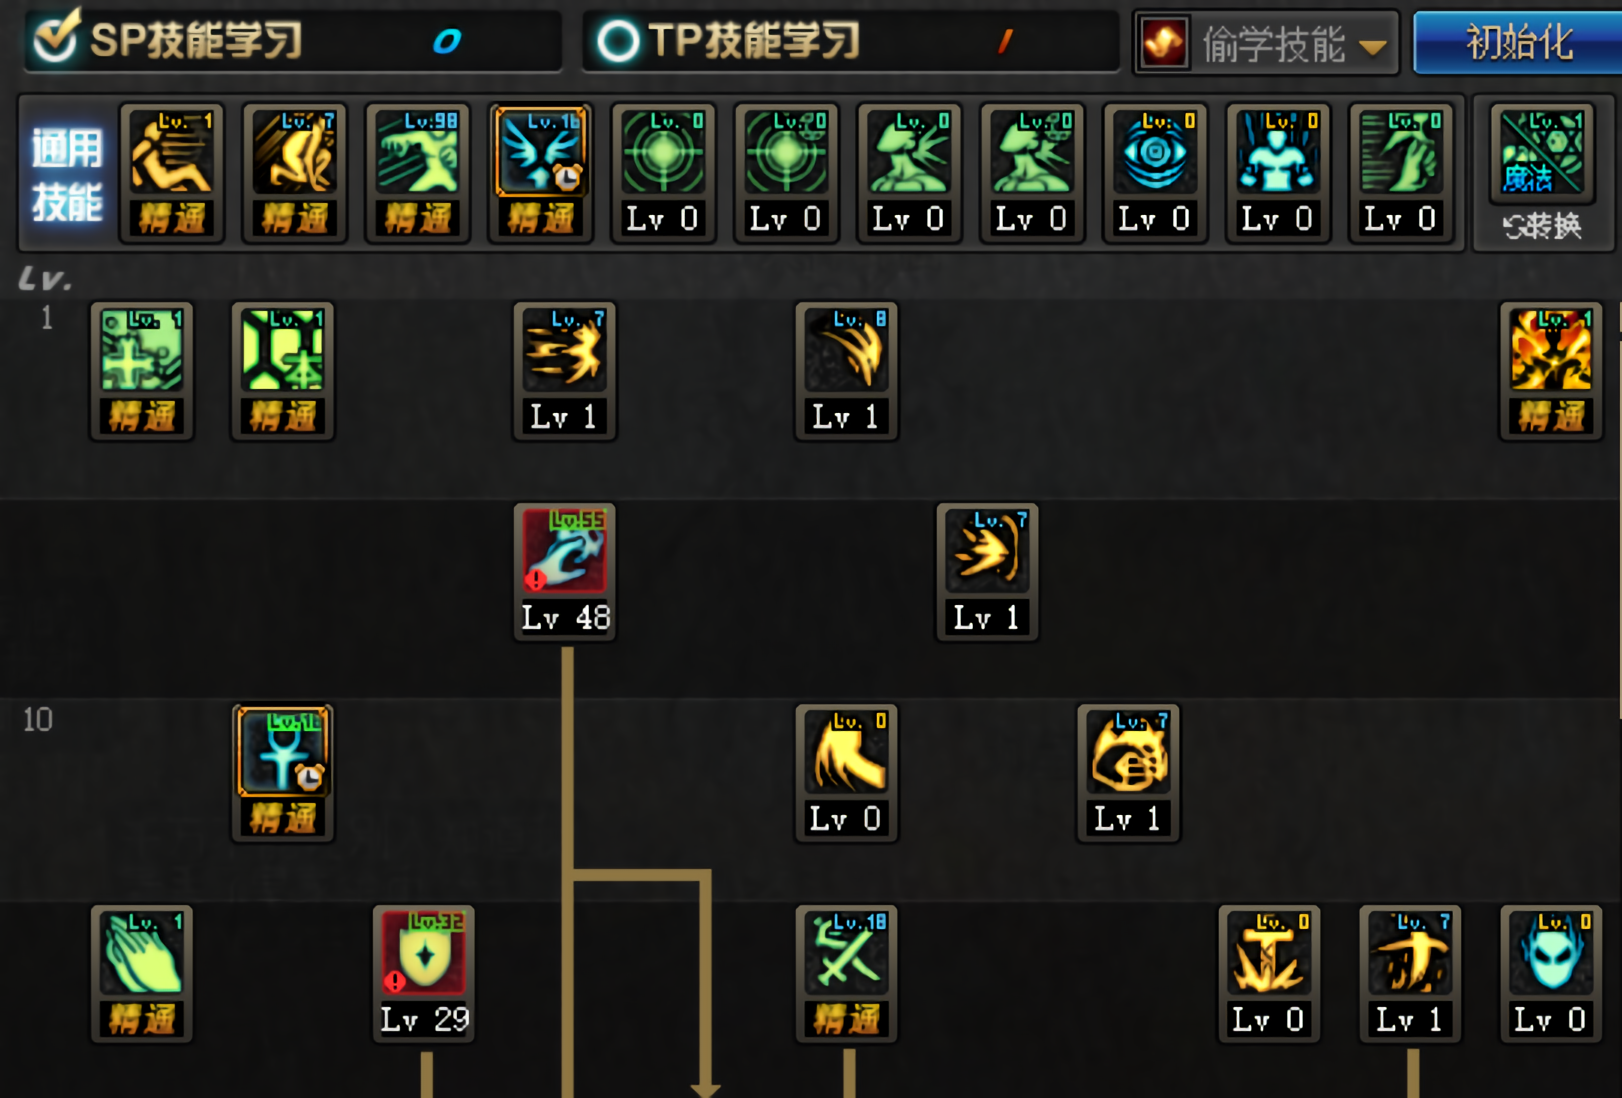The height and width of the screenshot is (1098, 1622).
Task: Select the Lv 48 red claw skill
Action: coord(565,571)
